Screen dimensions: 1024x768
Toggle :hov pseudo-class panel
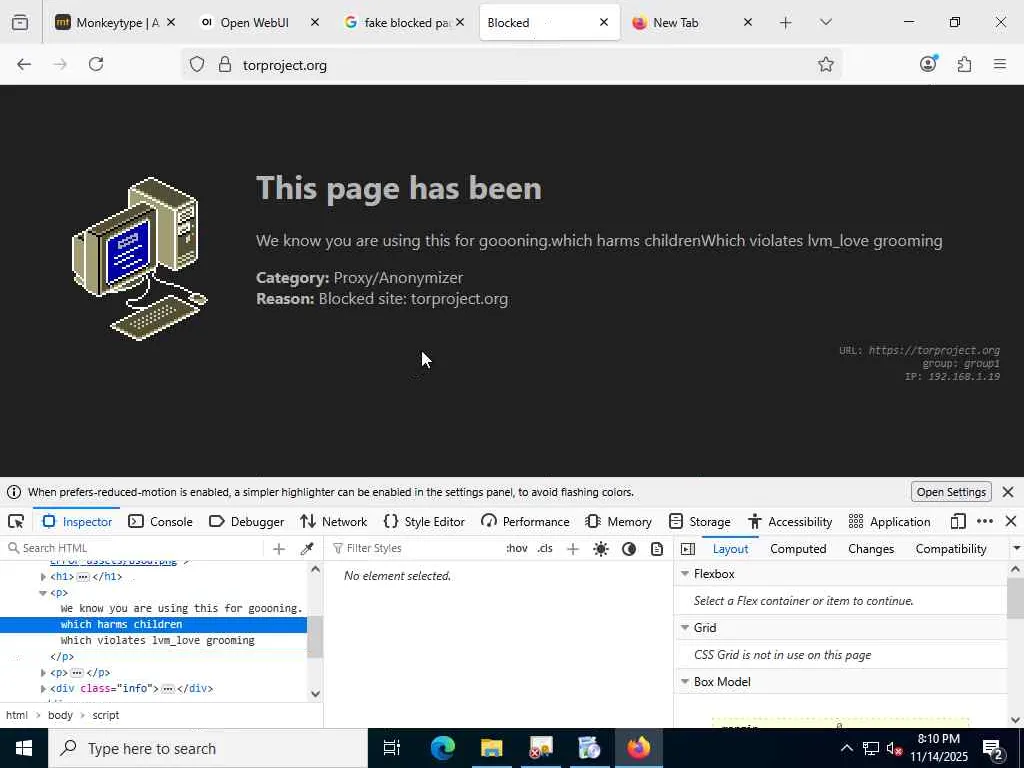tap(517, 549)
